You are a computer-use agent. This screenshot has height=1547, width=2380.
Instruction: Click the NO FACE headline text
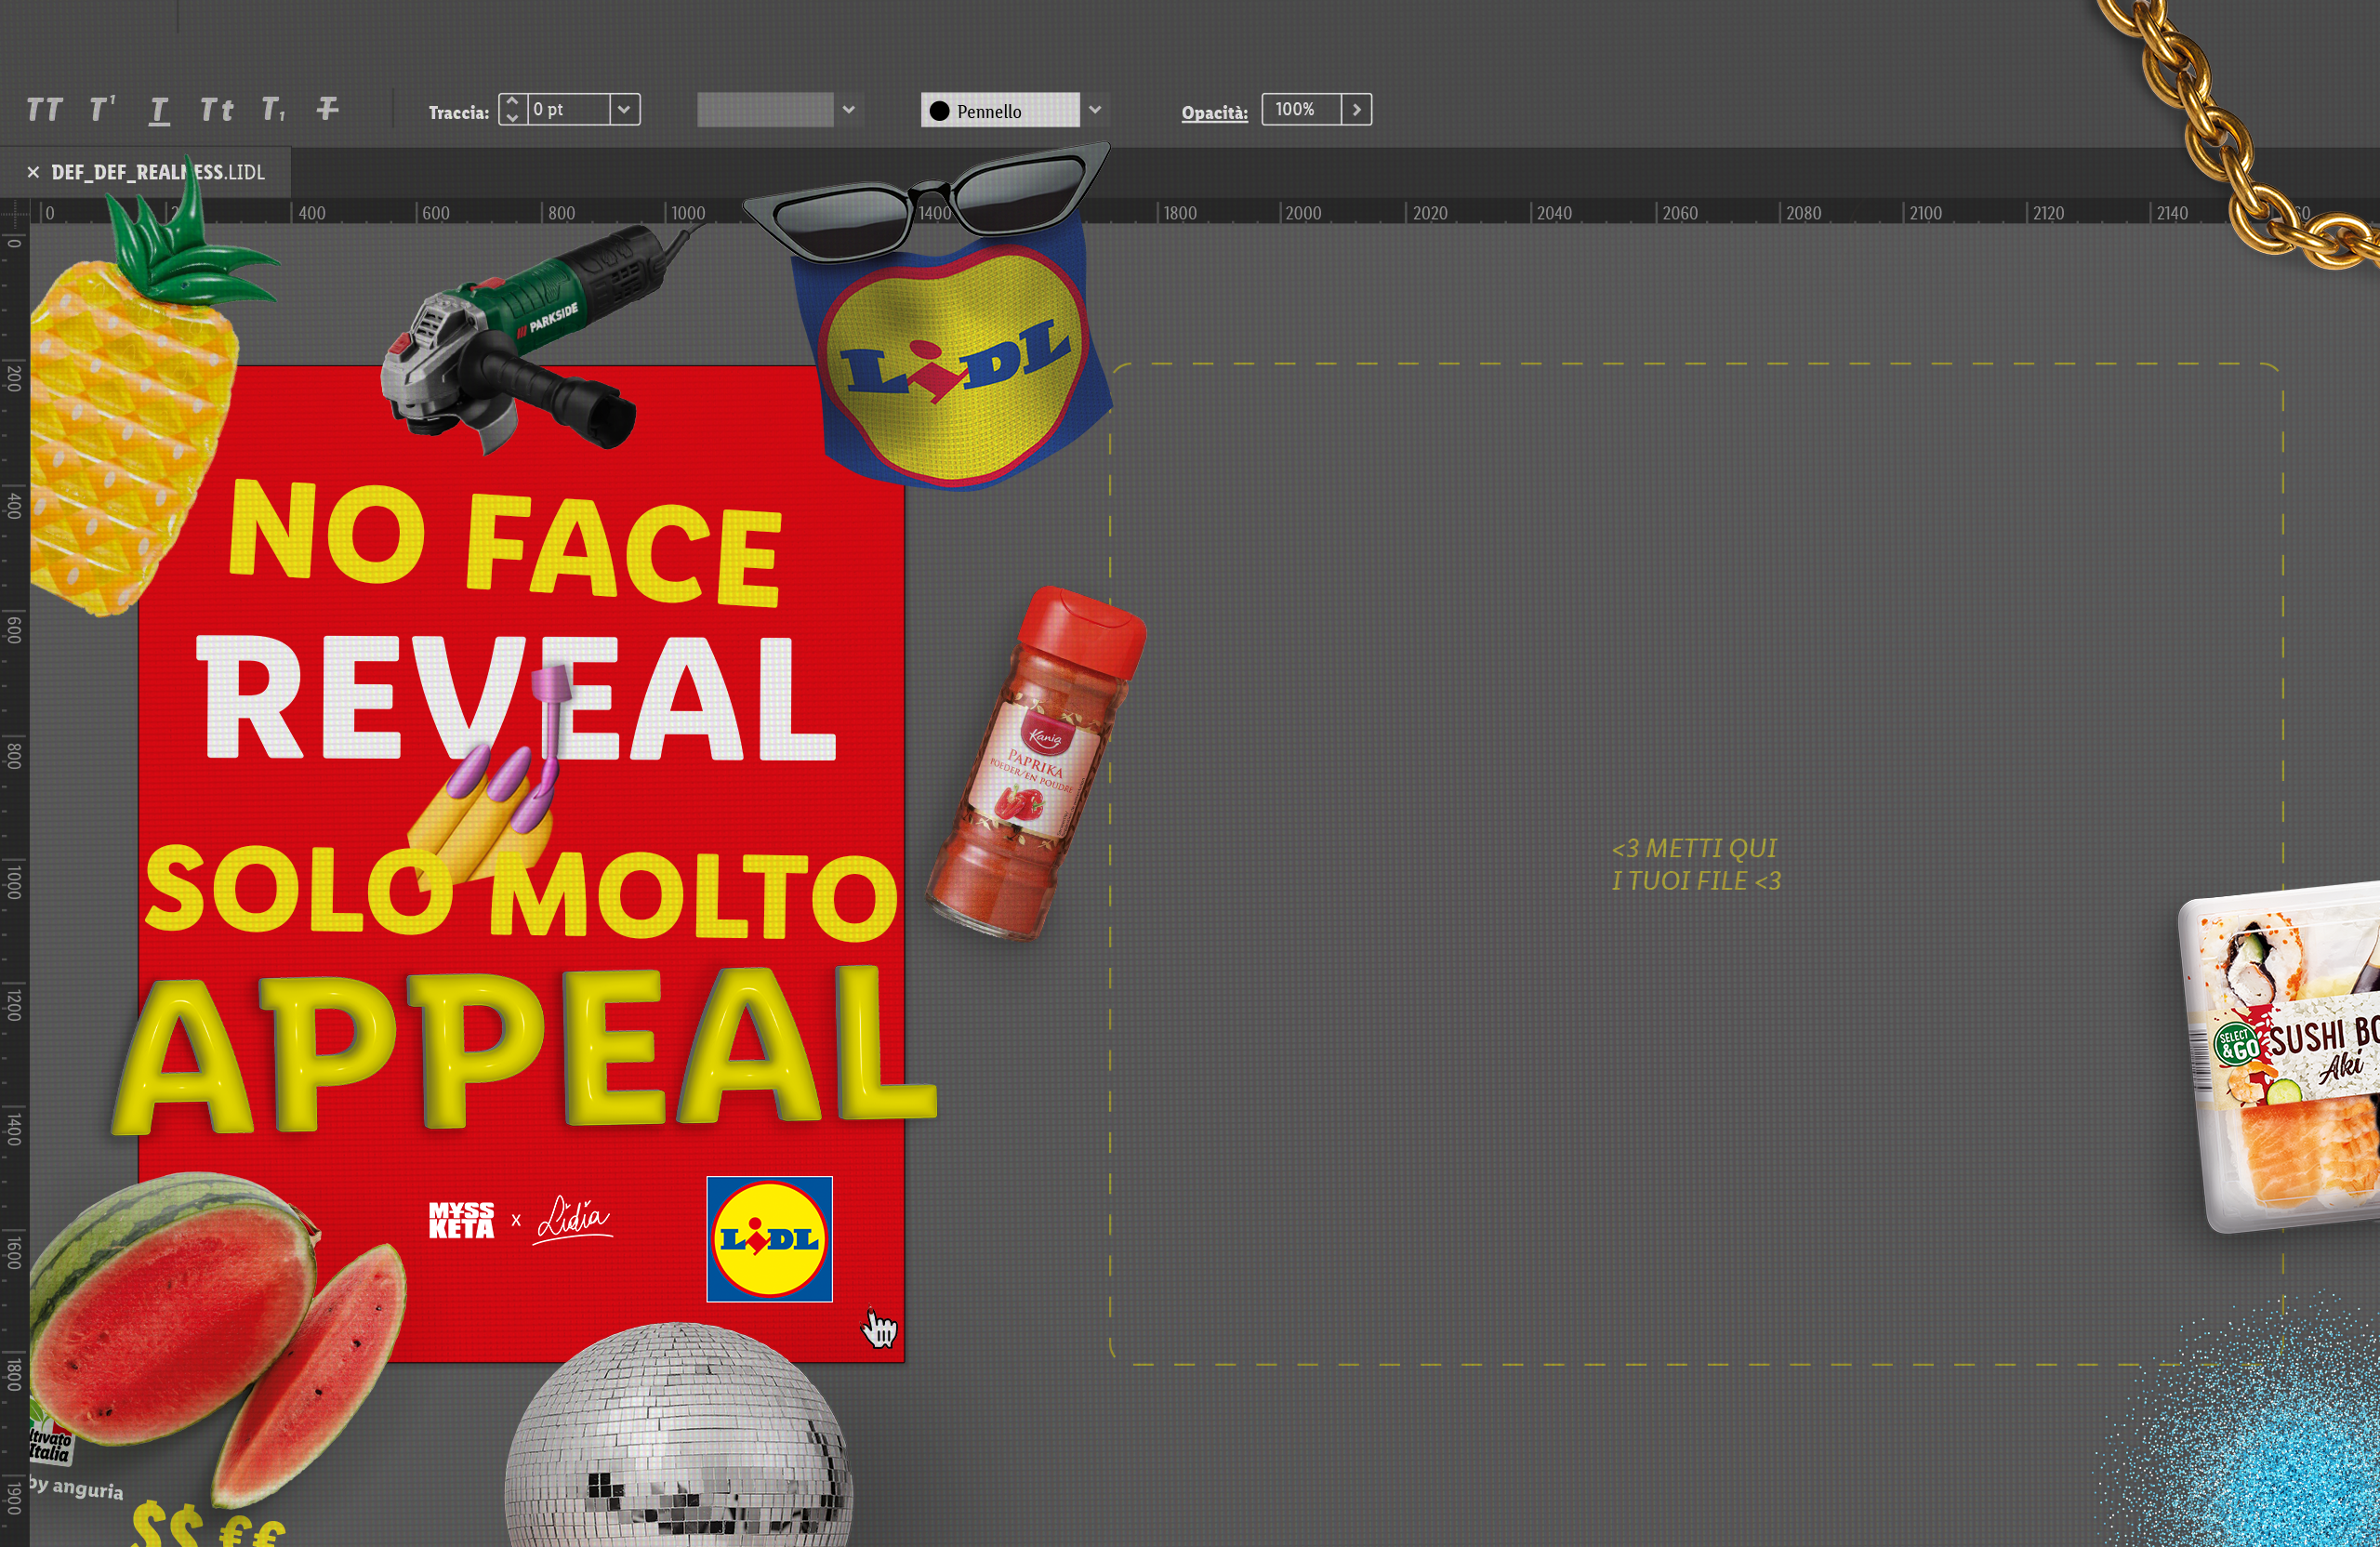click(505, 544)
